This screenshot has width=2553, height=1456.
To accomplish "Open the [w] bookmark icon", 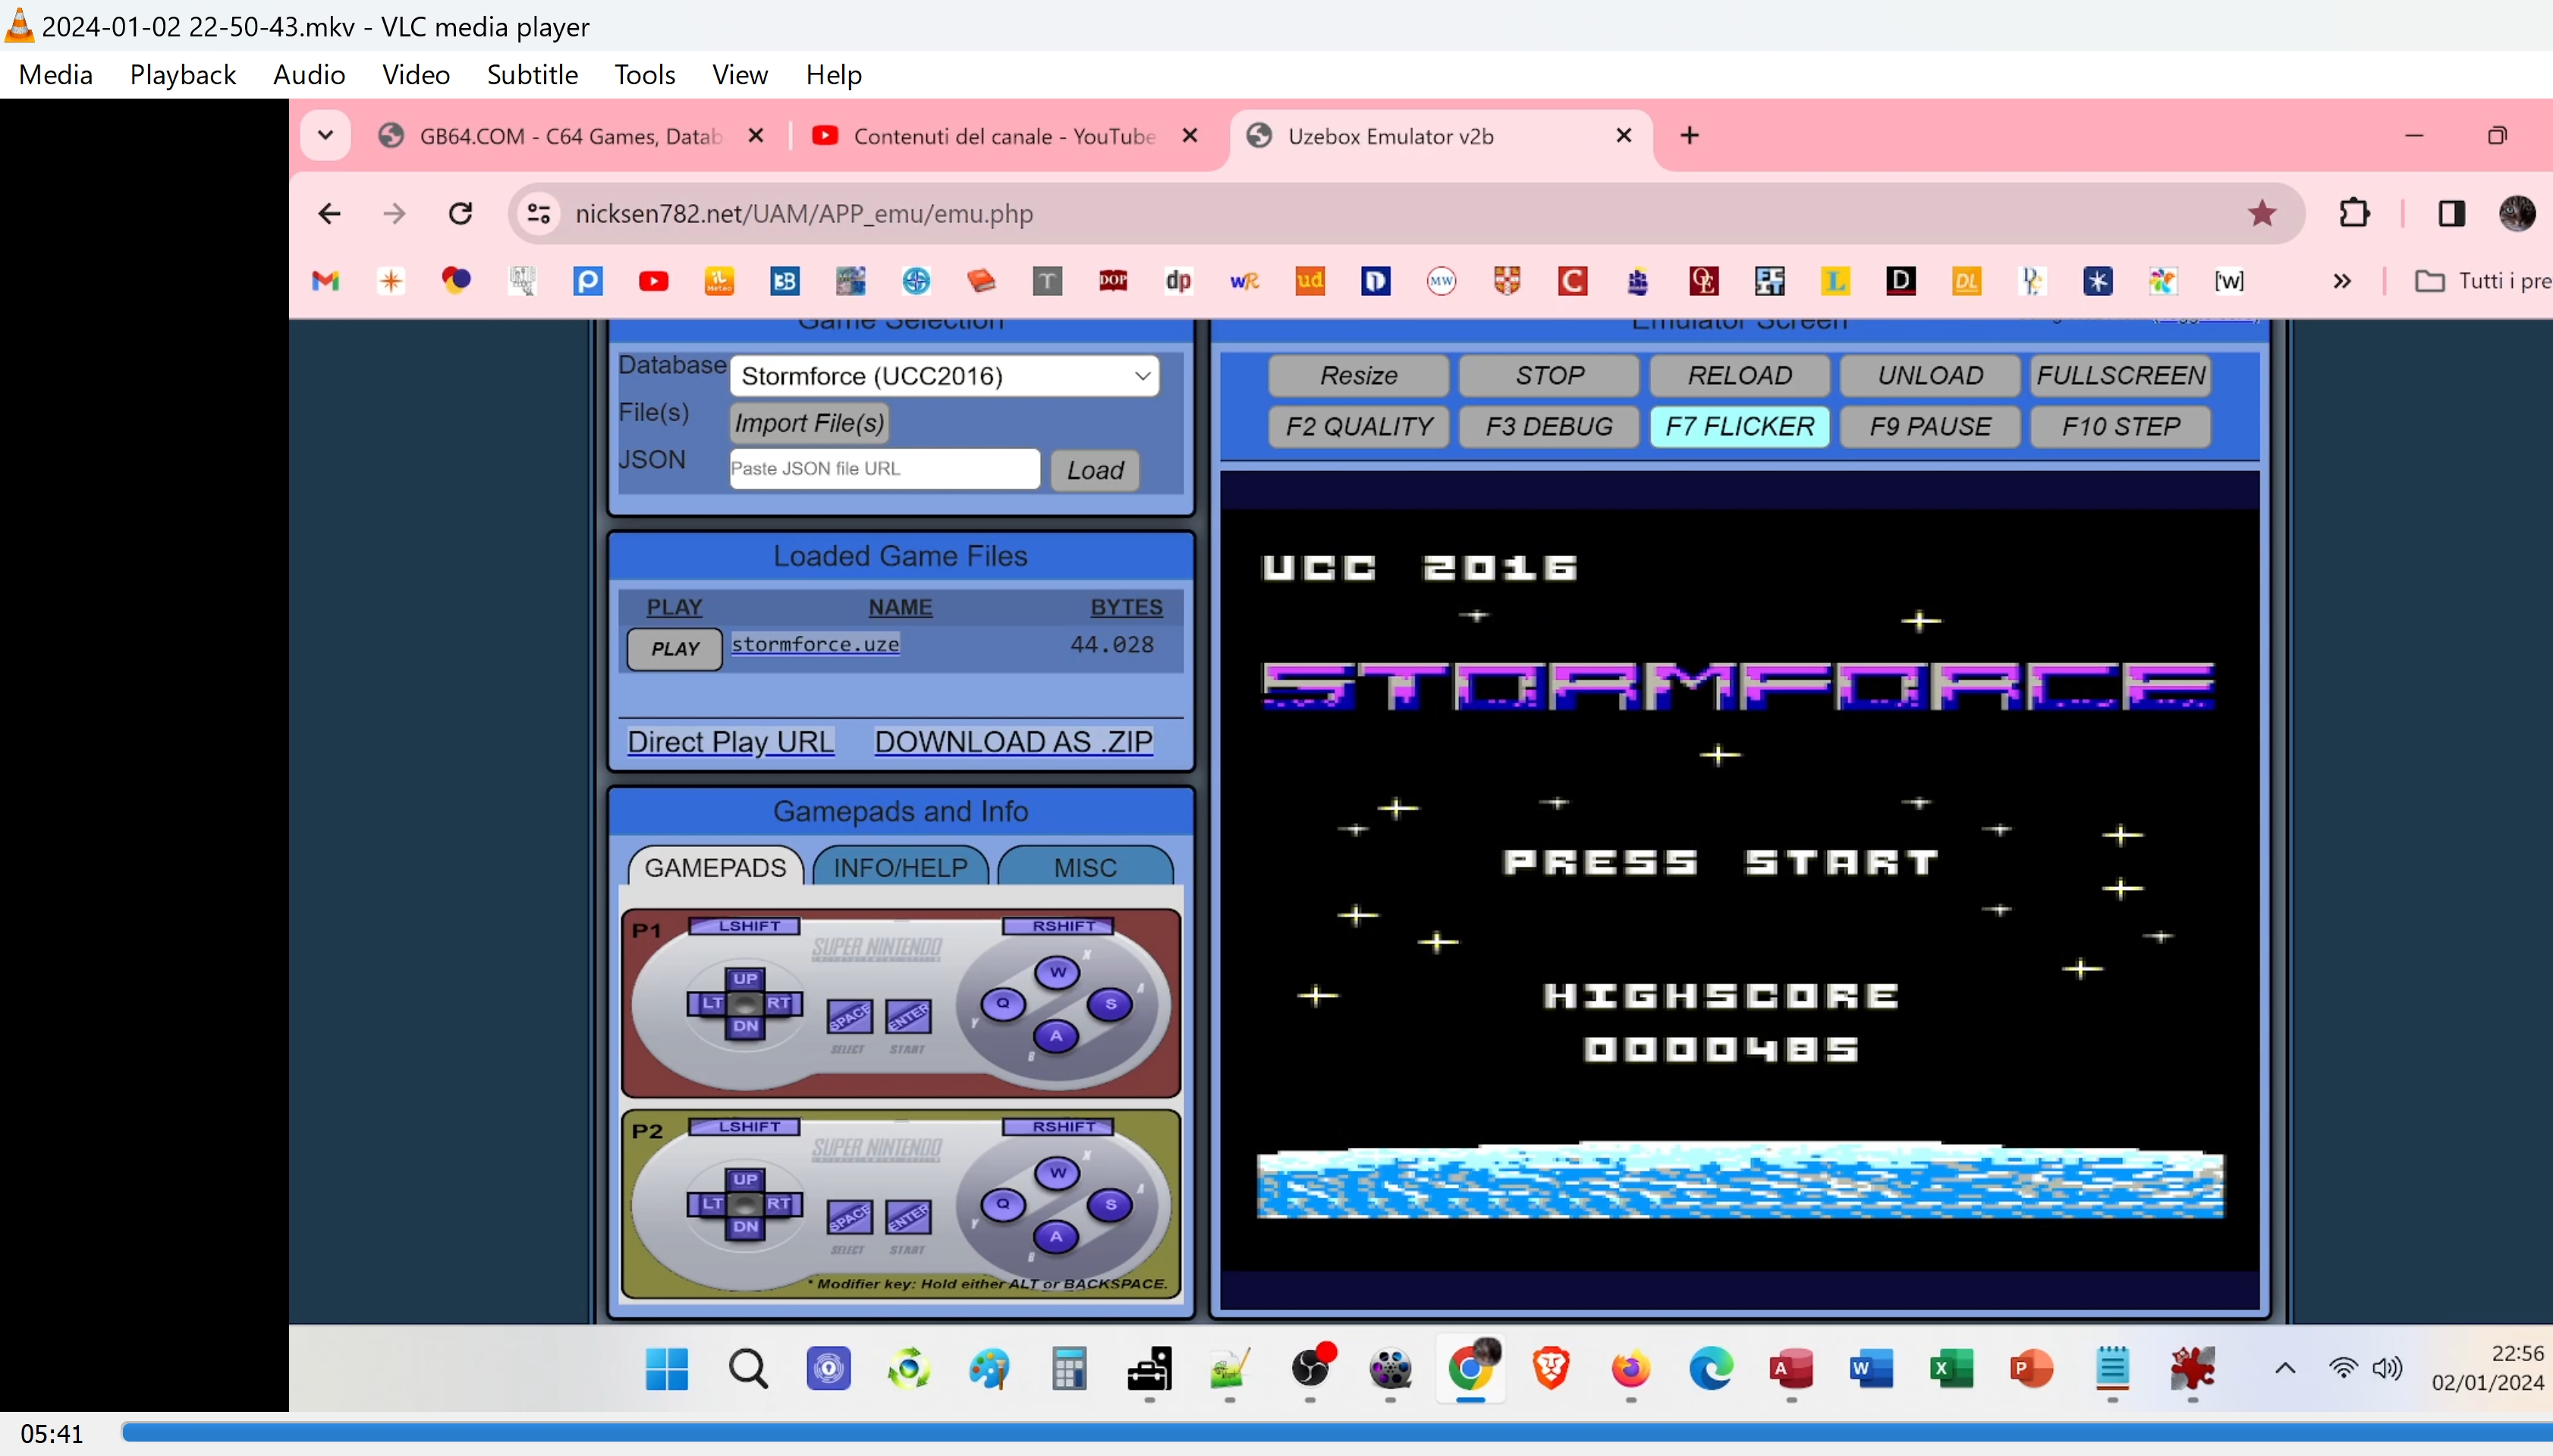I will (x=2228, y=281).
